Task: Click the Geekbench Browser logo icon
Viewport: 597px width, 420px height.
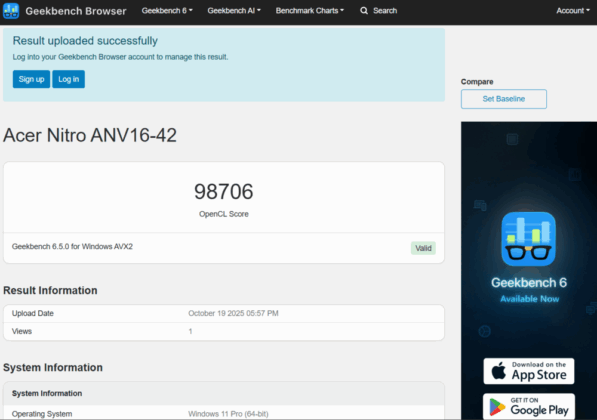Action: pos(11,11)
